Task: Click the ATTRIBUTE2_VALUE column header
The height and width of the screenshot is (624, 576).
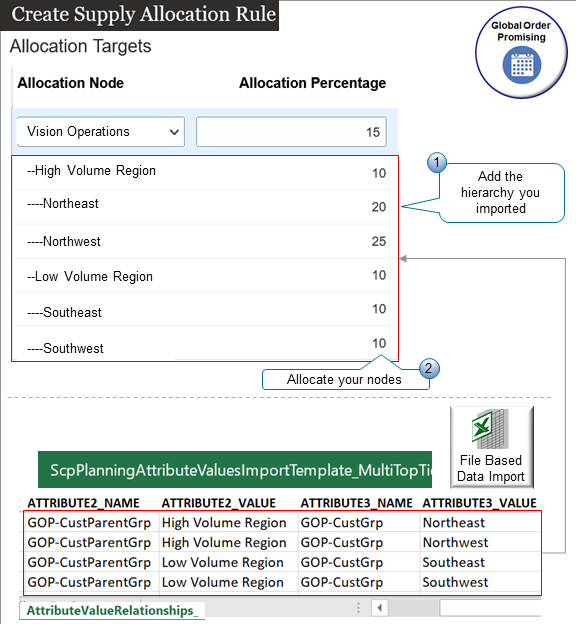Action: [219, 503]
